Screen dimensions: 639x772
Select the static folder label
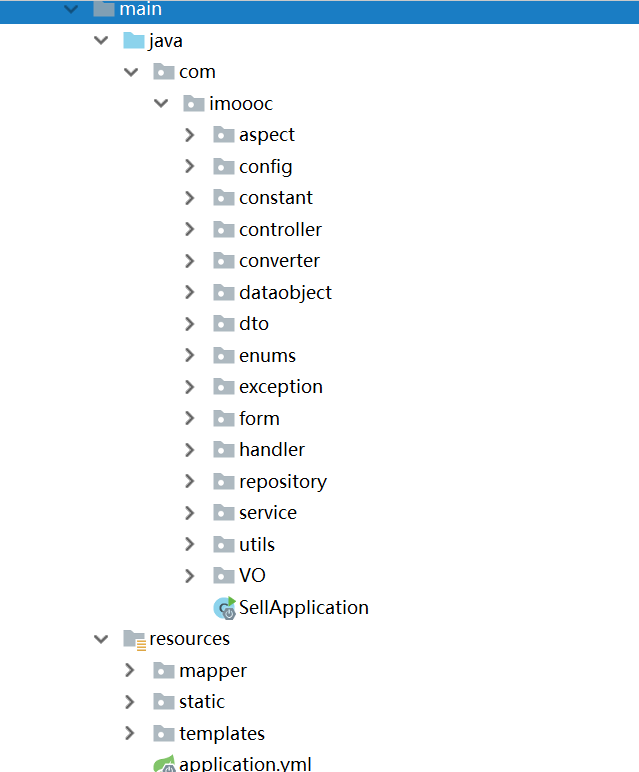[202, 702]
